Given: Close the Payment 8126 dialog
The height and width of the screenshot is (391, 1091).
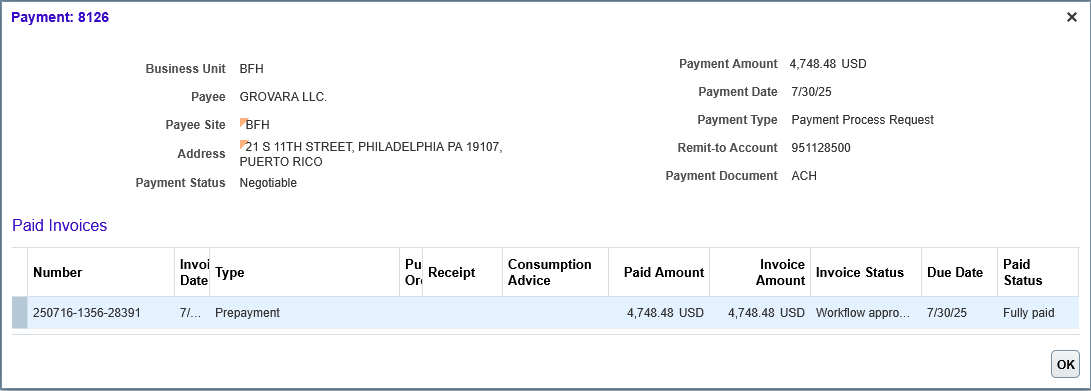Looking at the screenshot, I should tap(1072, 17).
